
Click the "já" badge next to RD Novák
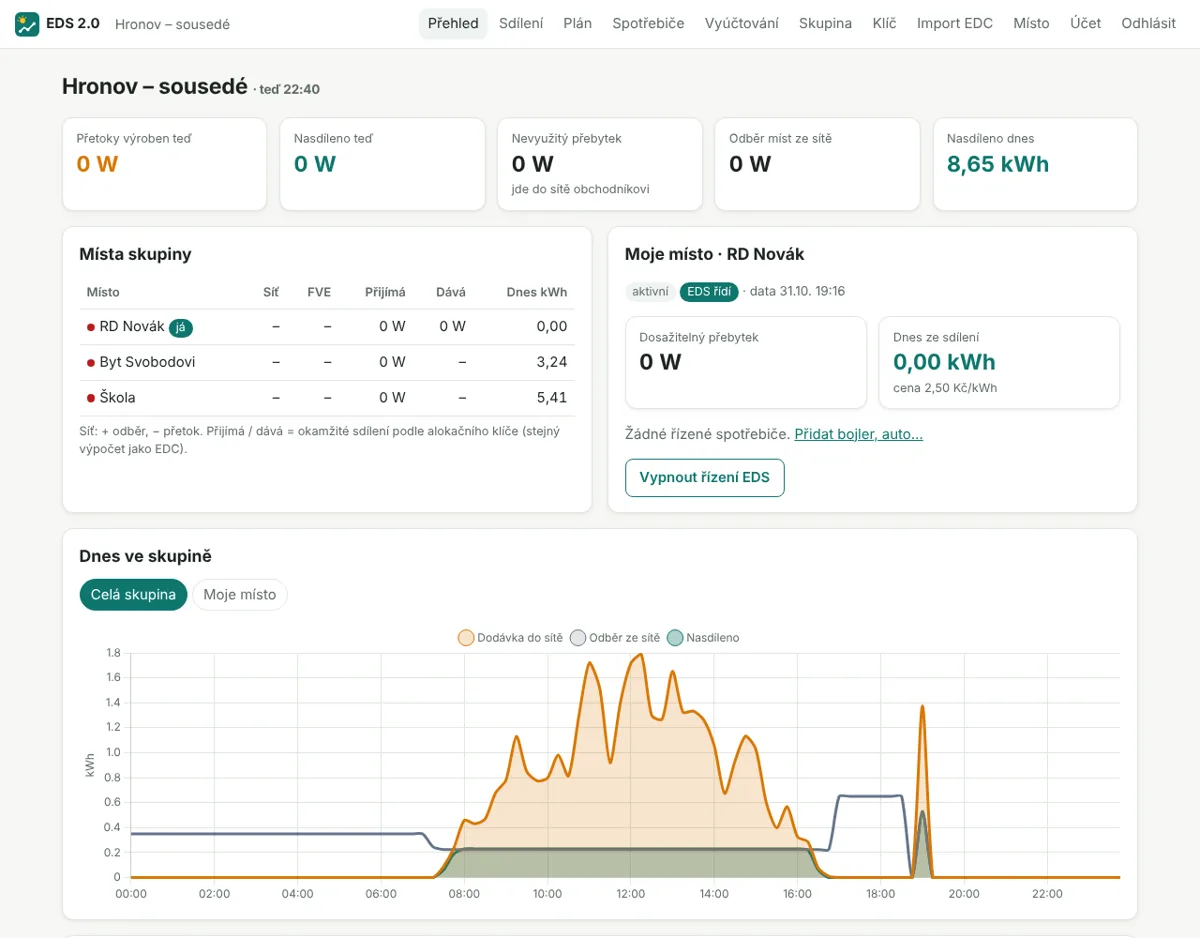pyautogui.click(x=180, y=327)
